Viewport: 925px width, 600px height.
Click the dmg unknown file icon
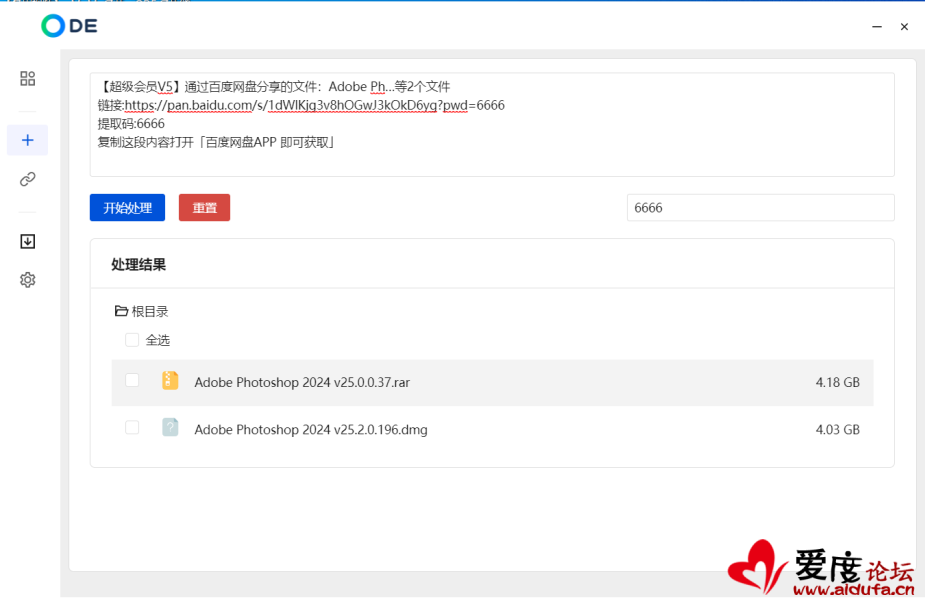coord(170,427)
